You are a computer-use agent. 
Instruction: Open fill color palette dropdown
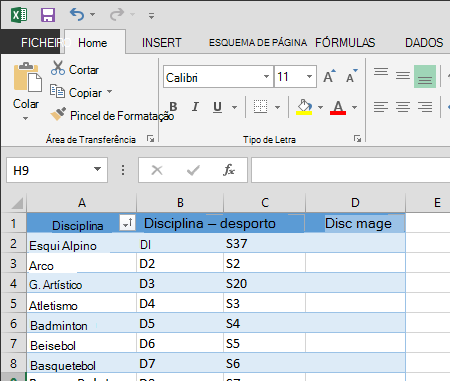pos(321,107)
